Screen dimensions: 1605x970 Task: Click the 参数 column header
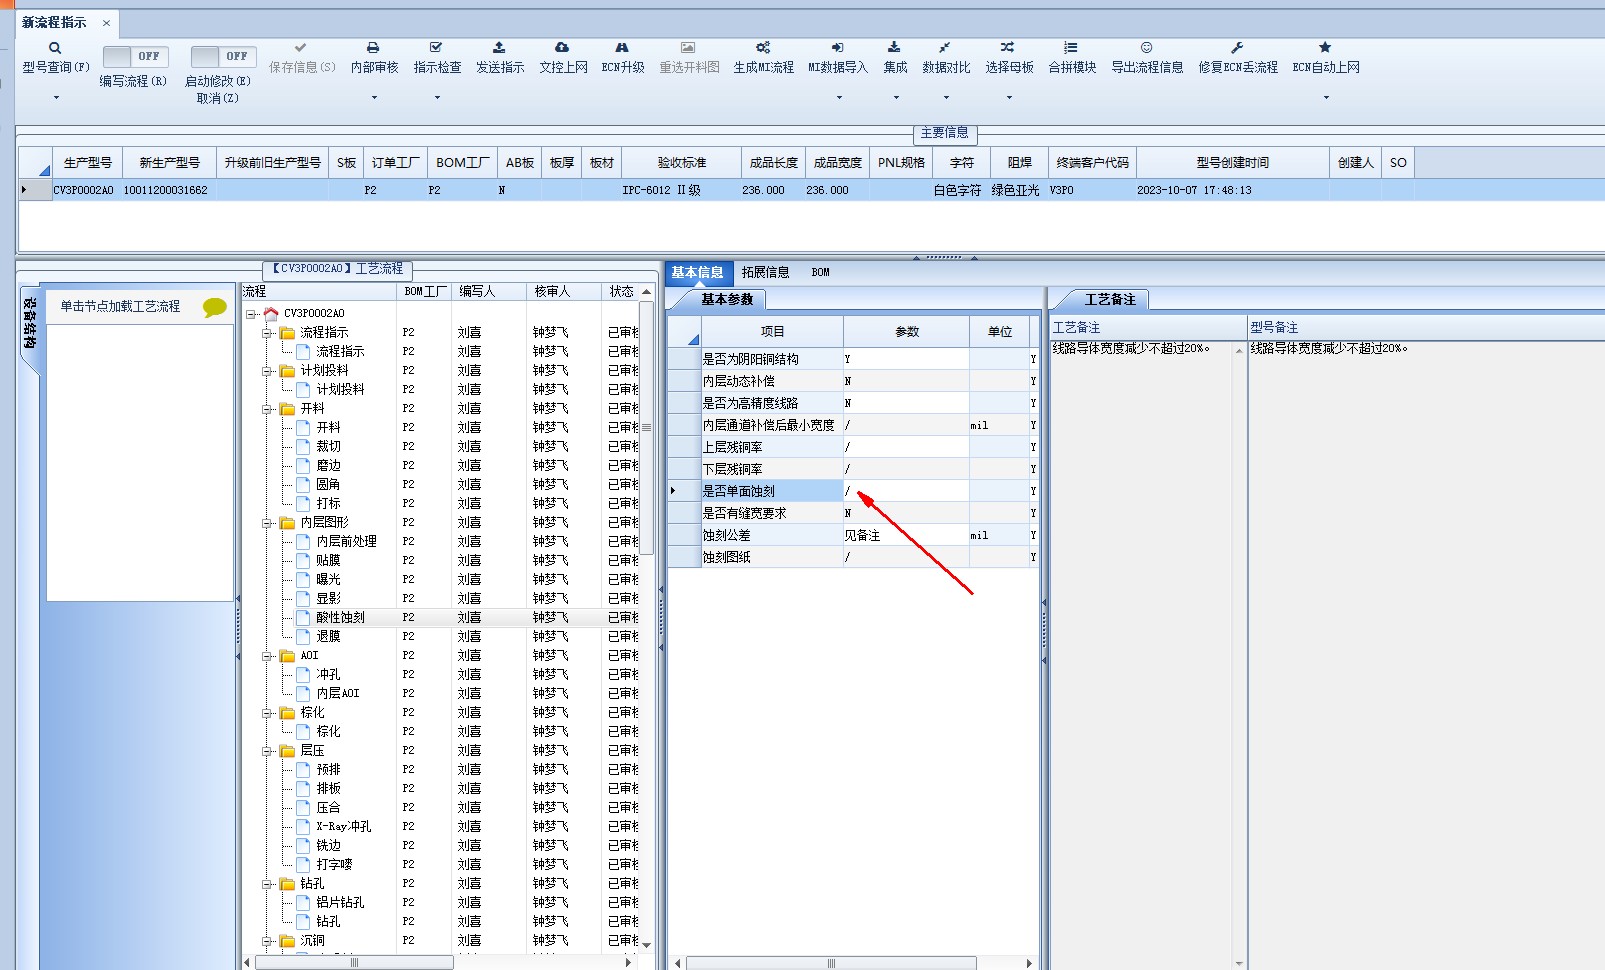[906, 331]
